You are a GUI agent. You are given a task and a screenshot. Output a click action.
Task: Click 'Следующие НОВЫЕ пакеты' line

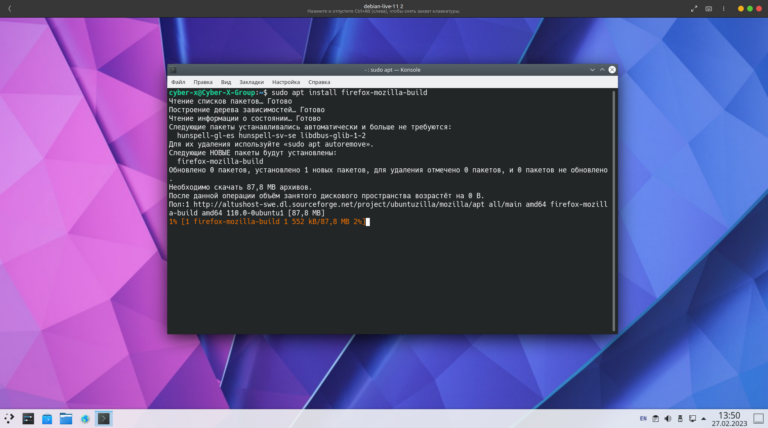click(253, 153)
